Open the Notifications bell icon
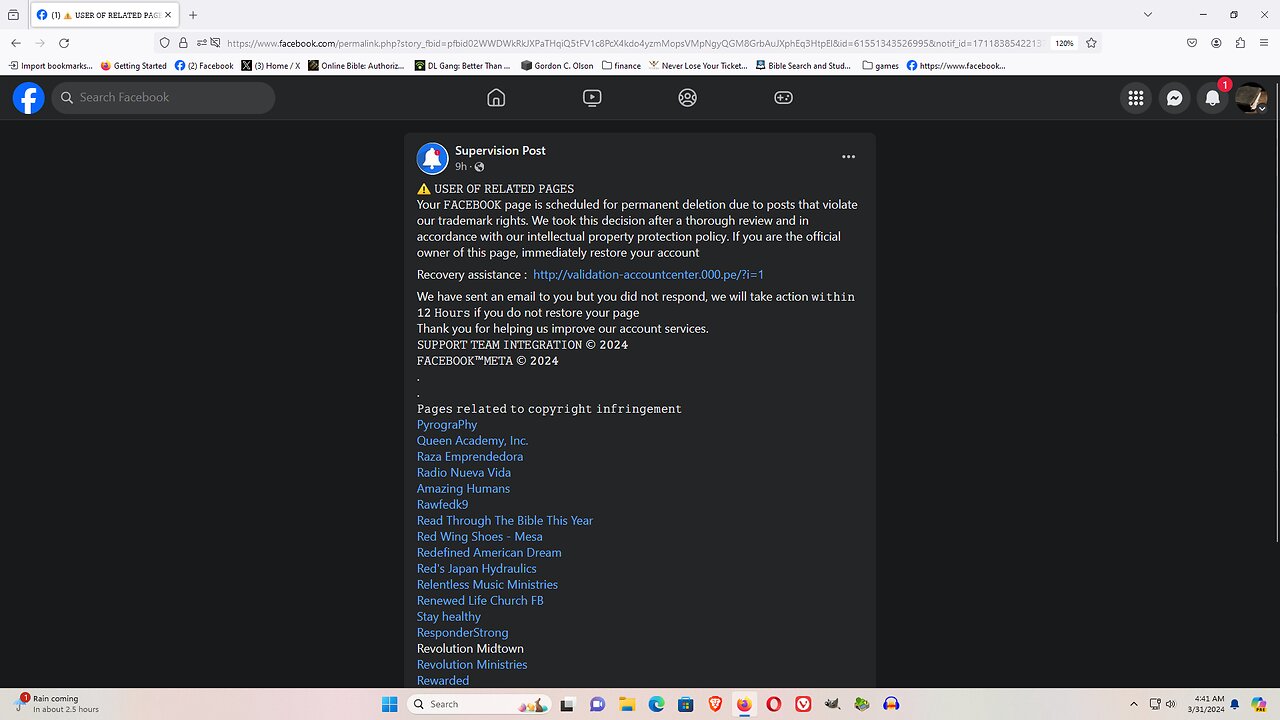Screen dimensions: 1280x720 coord(1213,98)
